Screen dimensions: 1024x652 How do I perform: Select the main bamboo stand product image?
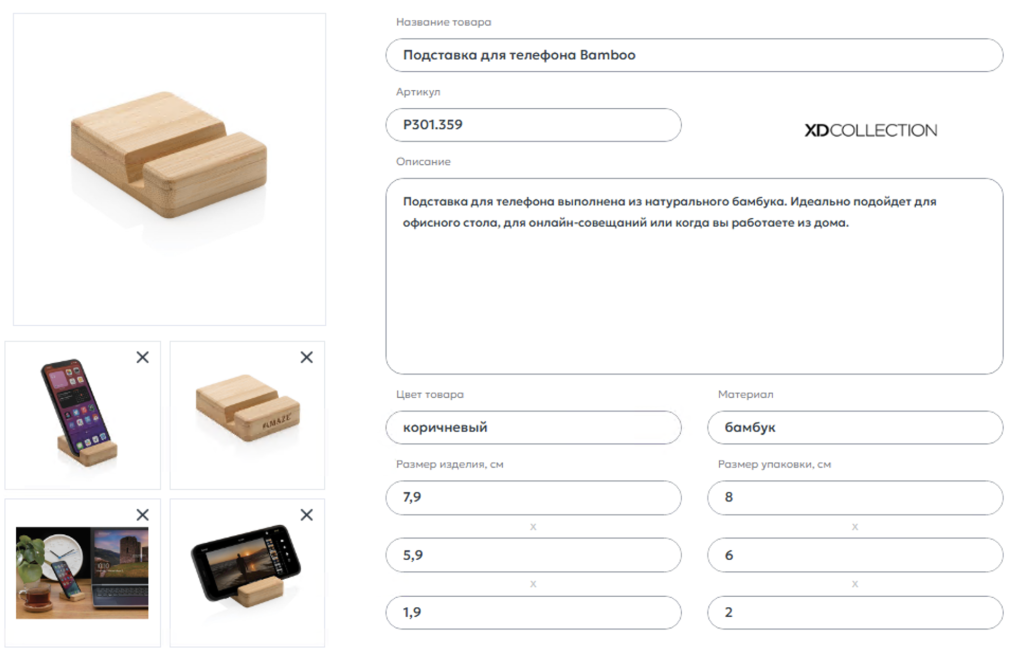pyautogui.click(x=169, y=169)
